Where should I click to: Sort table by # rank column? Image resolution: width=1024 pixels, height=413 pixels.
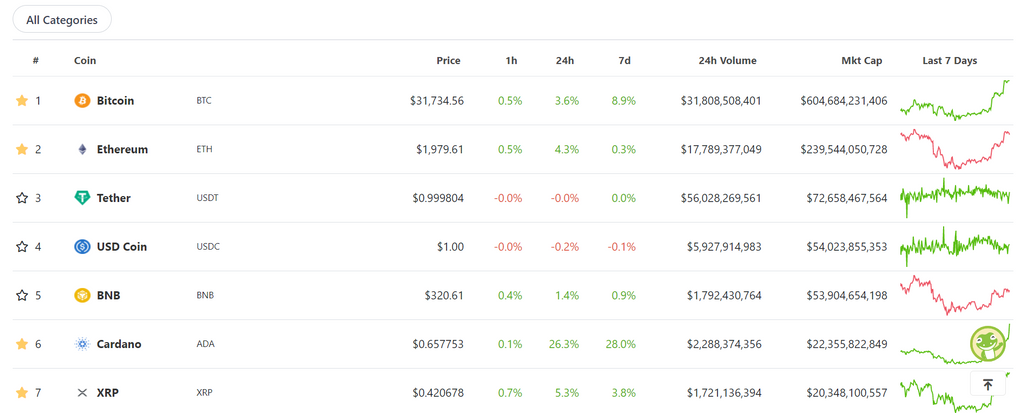point(36,61)
